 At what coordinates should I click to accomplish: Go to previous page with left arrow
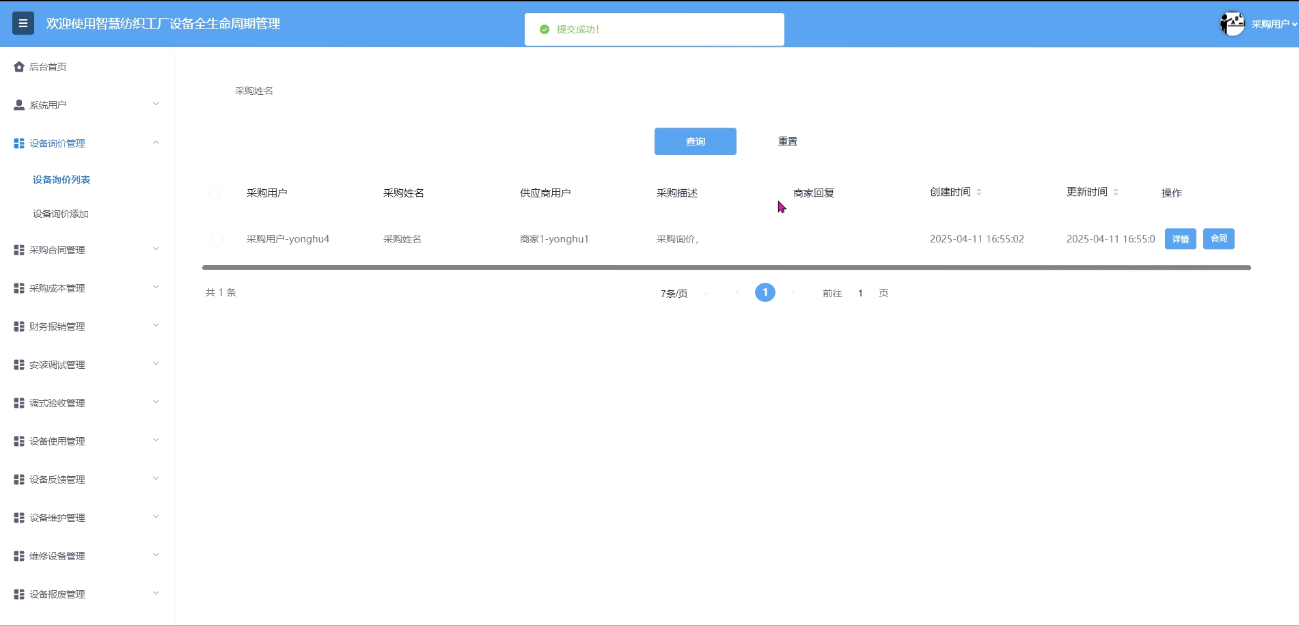738,293
